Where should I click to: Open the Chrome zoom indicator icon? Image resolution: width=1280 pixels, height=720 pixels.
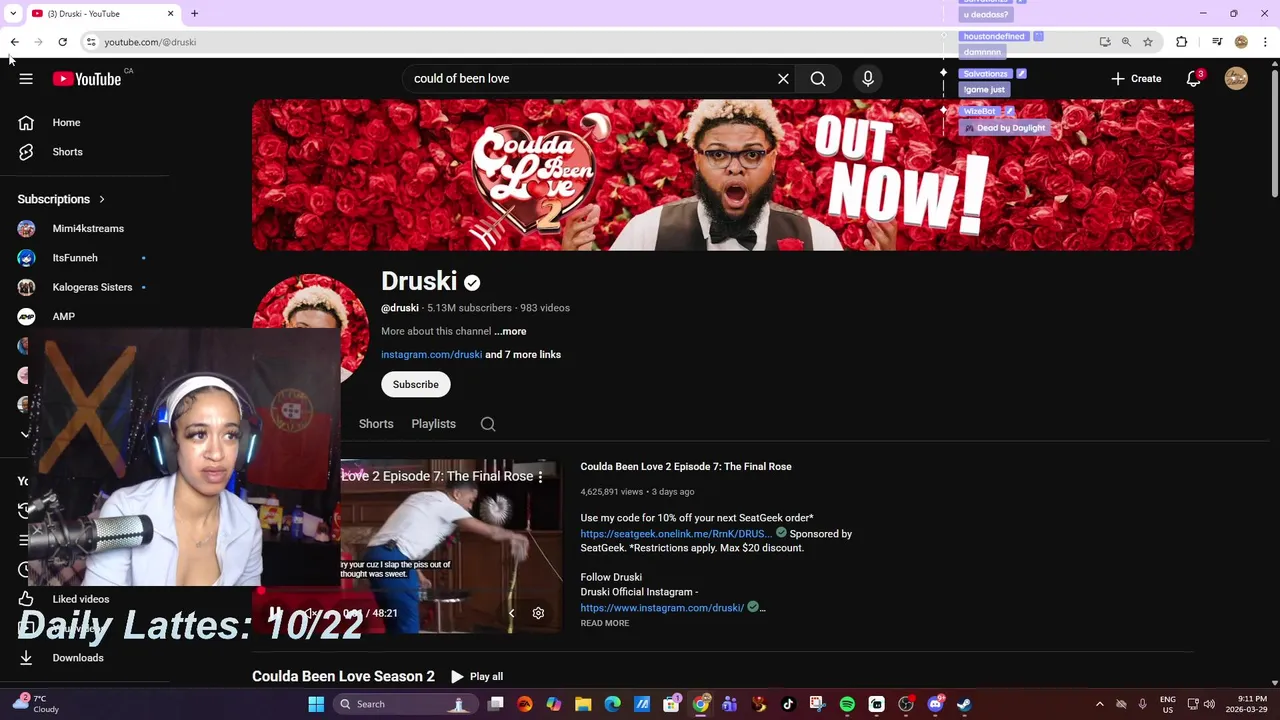tap(1126, 42)
